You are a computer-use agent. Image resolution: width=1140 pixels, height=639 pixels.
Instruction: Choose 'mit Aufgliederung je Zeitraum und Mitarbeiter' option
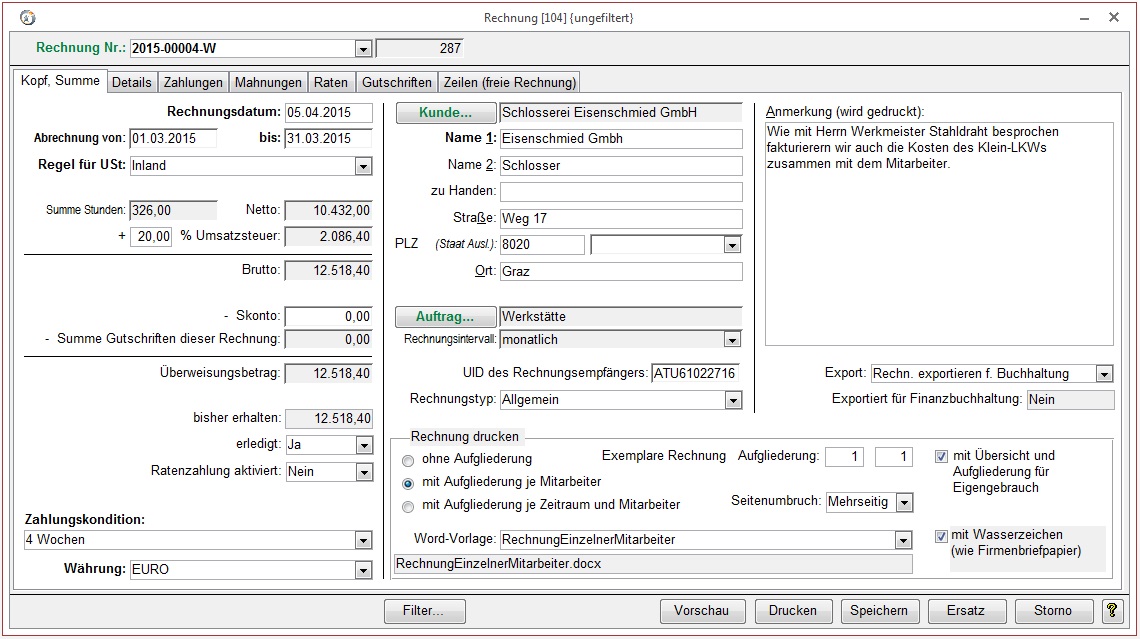coord(408,506)
